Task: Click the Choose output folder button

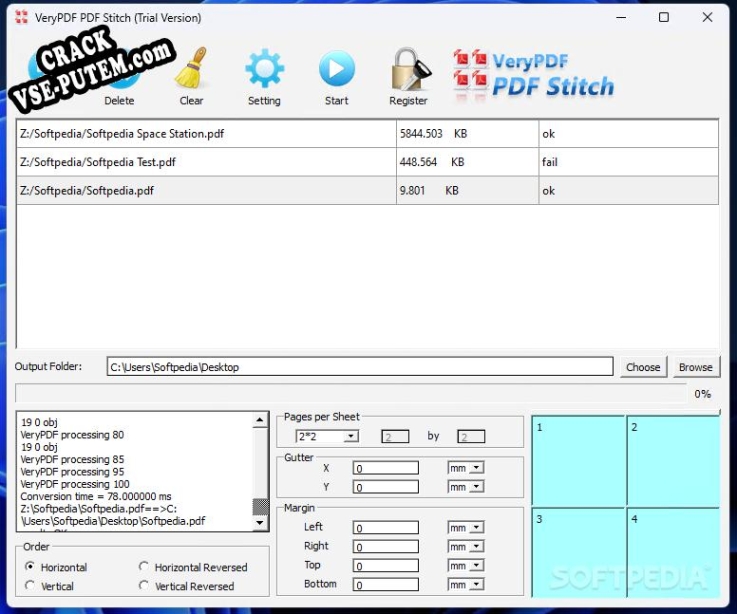Action: [643, 367]
